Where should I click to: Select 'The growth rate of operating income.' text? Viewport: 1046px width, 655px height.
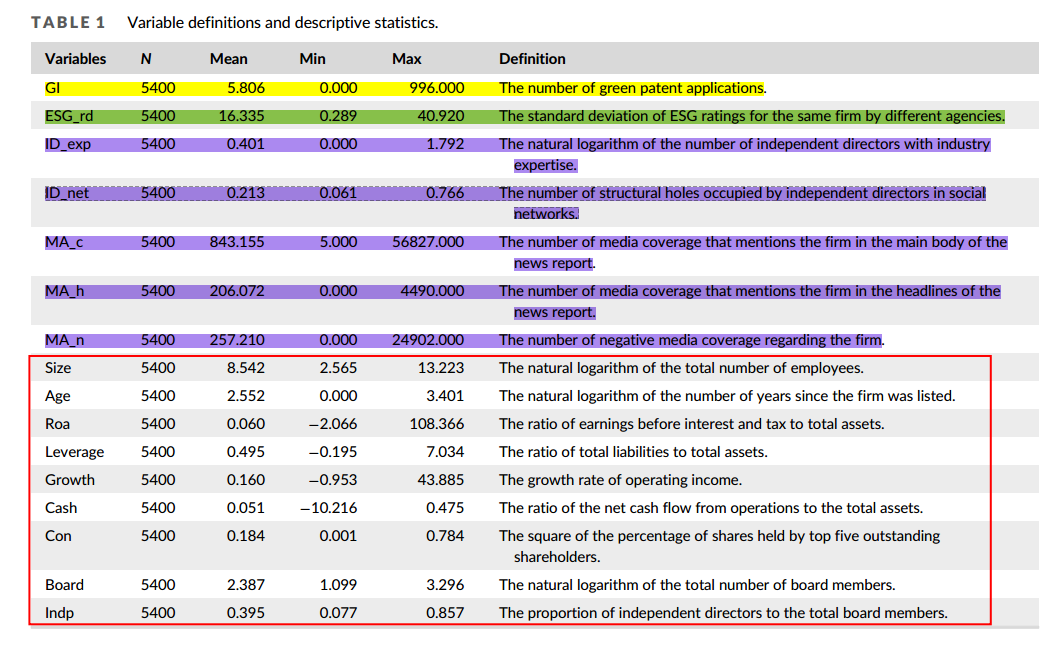point(620,480)
